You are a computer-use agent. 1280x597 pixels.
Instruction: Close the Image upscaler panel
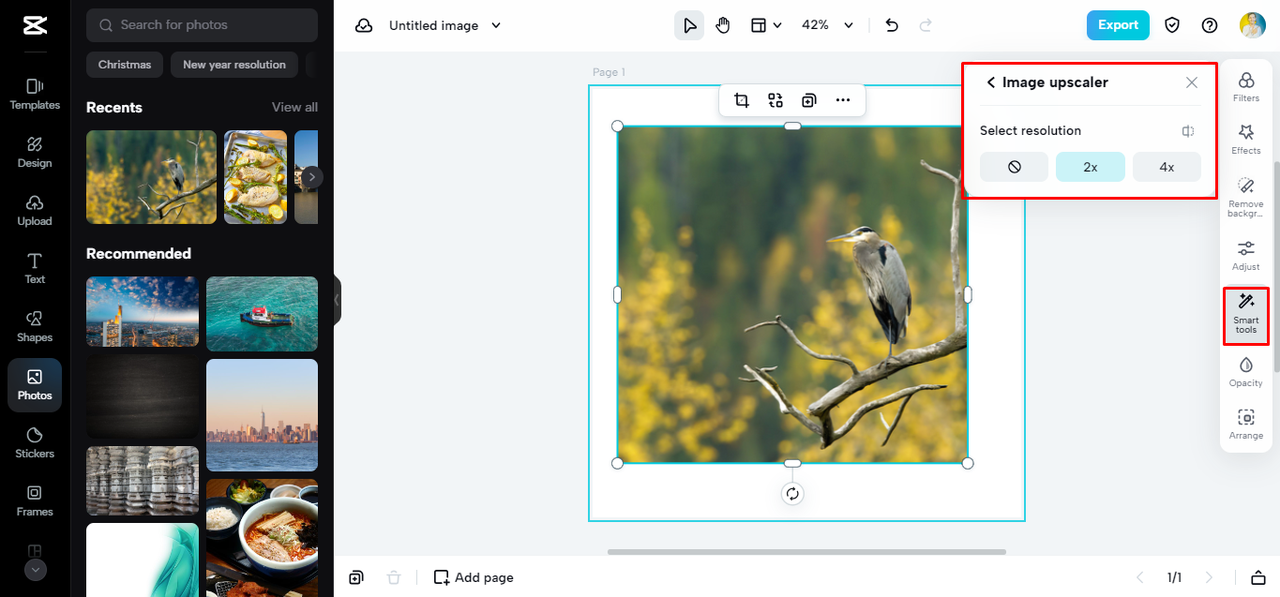tap(1192, 83)
